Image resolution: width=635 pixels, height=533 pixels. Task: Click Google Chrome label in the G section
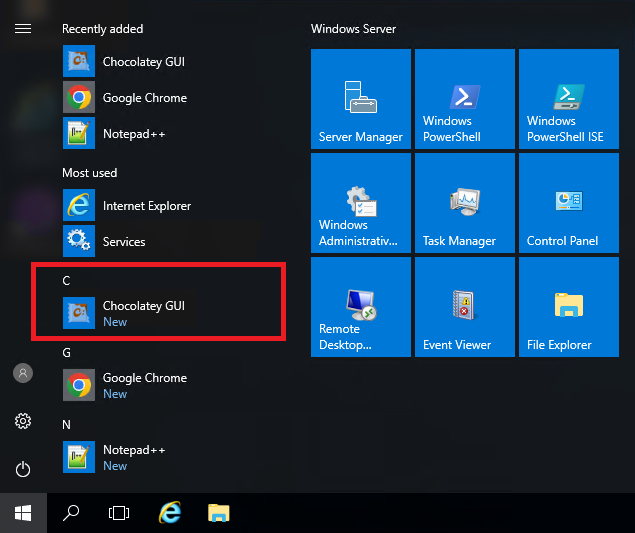(145, 378)
